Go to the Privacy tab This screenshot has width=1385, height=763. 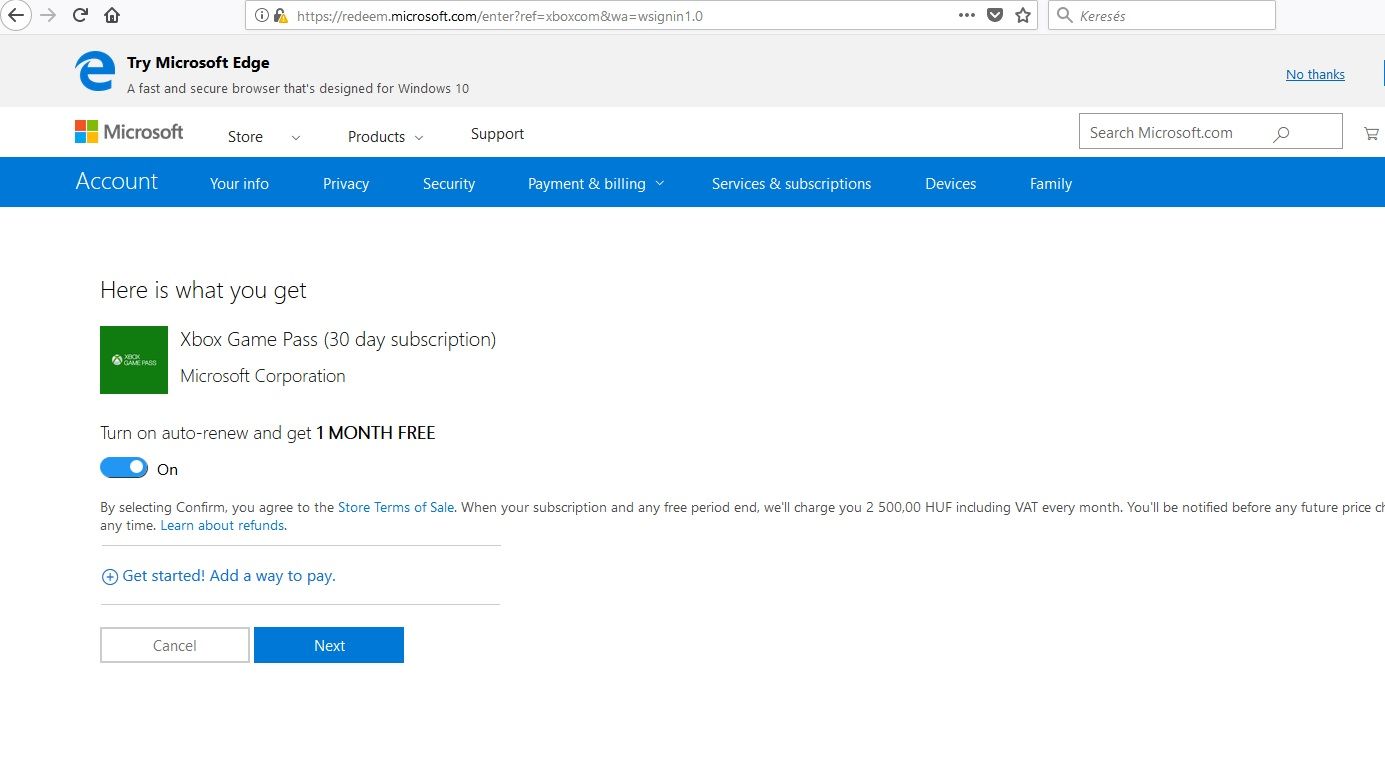[346, 184]
